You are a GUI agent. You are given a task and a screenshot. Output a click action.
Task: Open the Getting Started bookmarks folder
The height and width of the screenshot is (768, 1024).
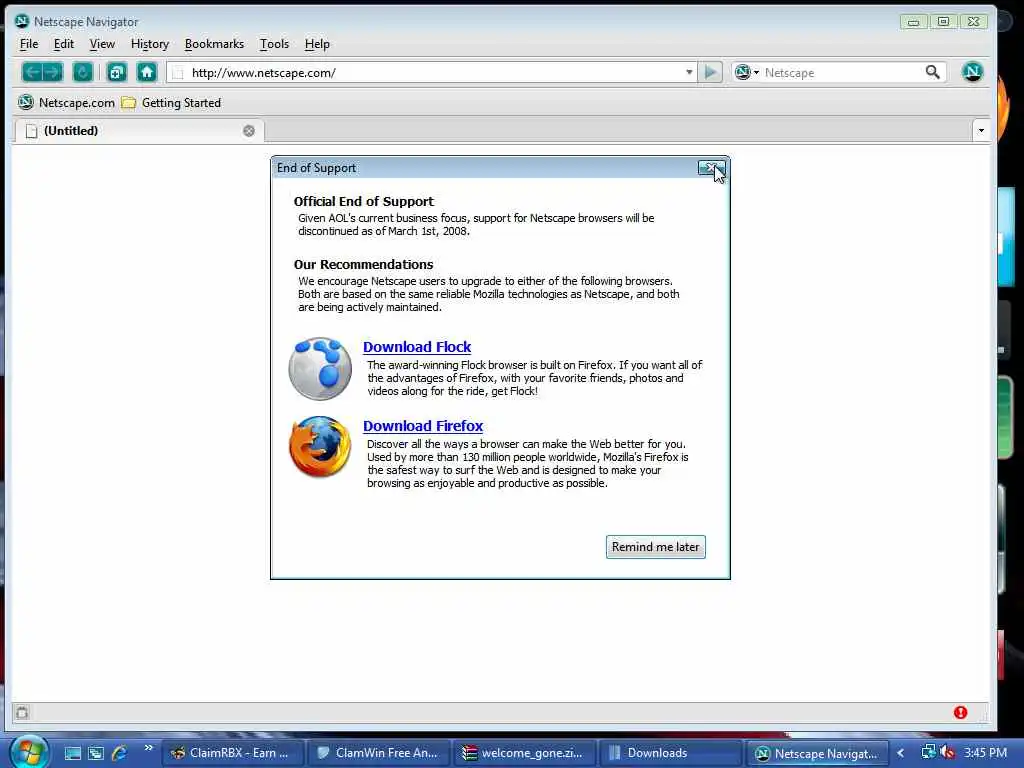172,103
